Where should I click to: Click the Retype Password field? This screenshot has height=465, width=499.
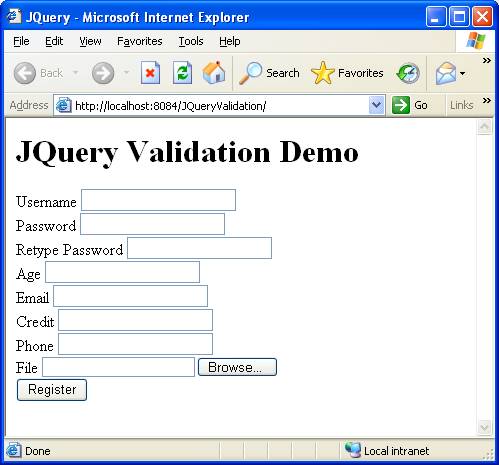click(199, 248)
